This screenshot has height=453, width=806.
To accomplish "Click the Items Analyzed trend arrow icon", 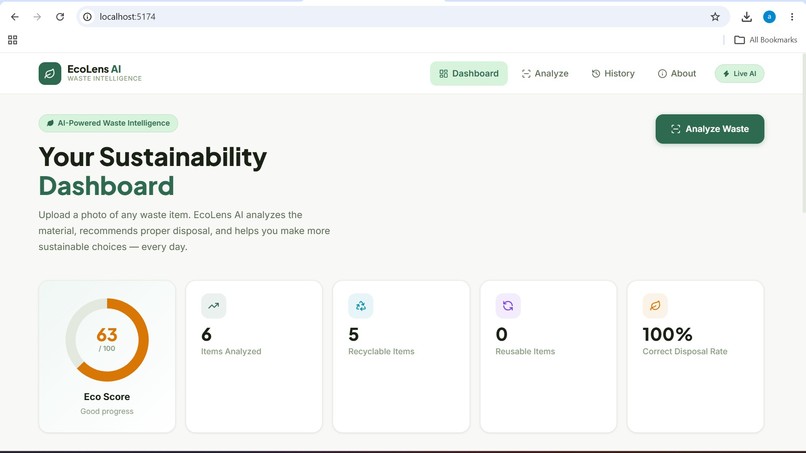I will point(213,306).
